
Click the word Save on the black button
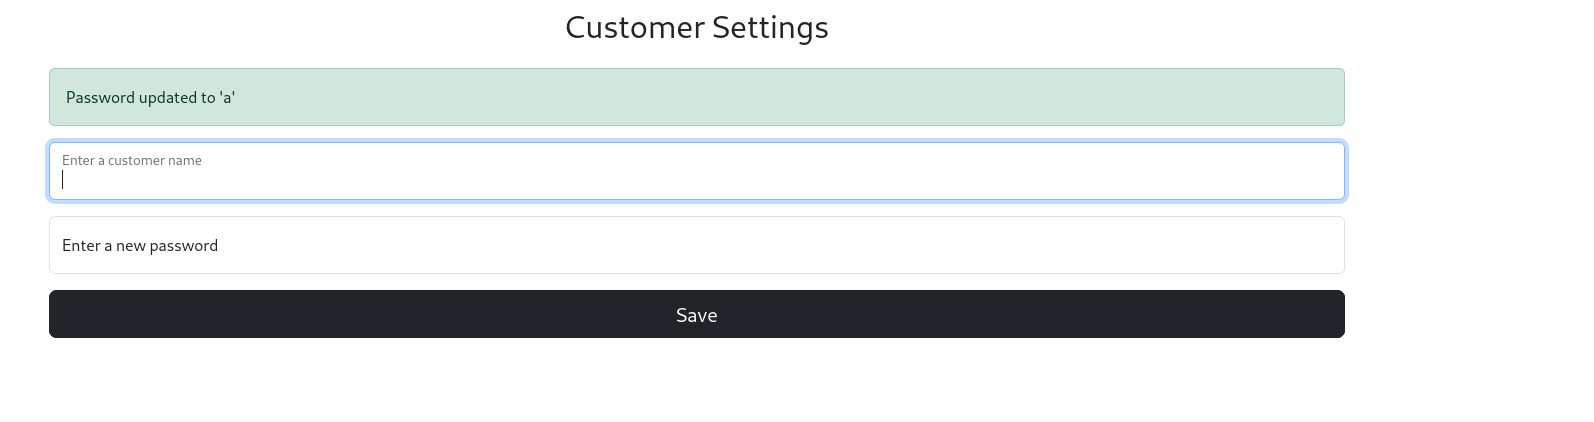pyautogui.click(x=696, y=315)
